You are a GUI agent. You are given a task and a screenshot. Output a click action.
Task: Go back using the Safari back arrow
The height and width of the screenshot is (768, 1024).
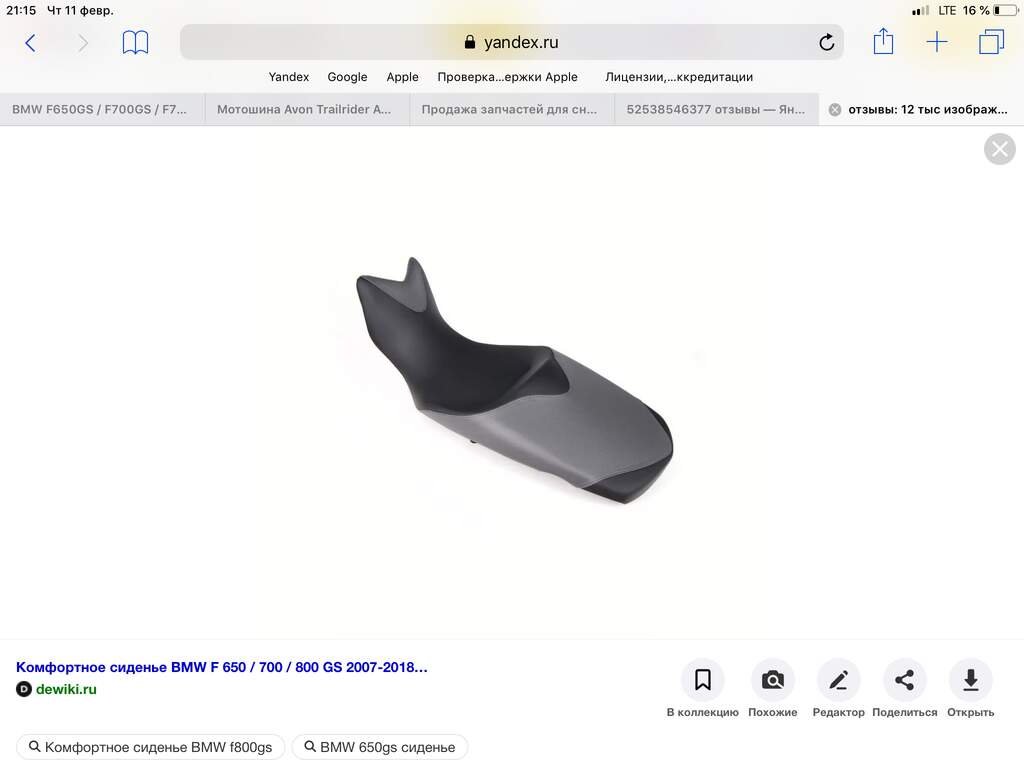(30, 43)
